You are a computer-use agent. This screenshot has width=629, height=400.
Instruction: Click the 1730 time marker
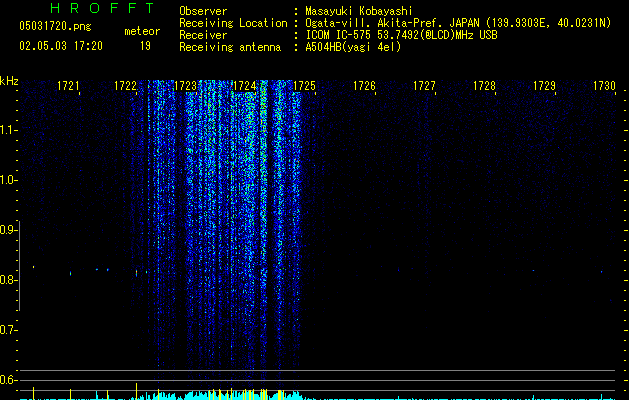[604, 86]
